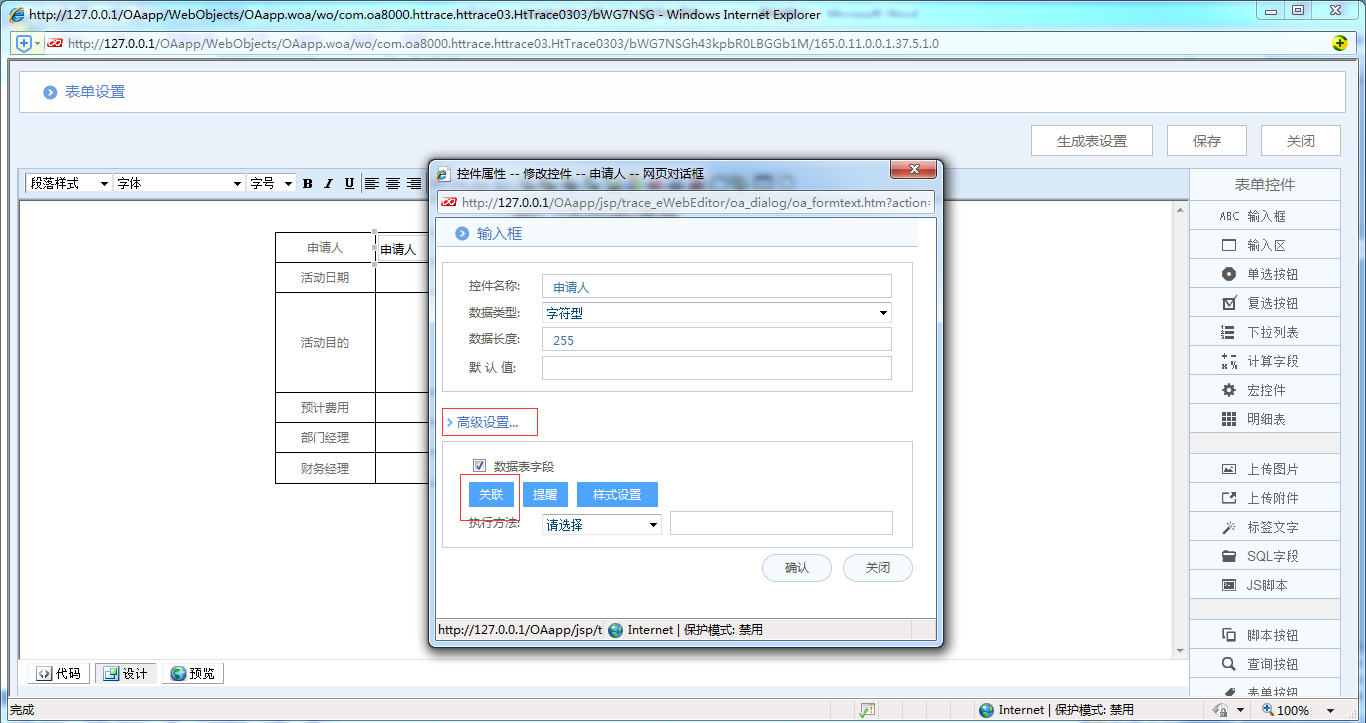Click the 控件名称 input field
Image resolution: width=1366 pixels, height=723 pixels.
click(x=716, y=287)
